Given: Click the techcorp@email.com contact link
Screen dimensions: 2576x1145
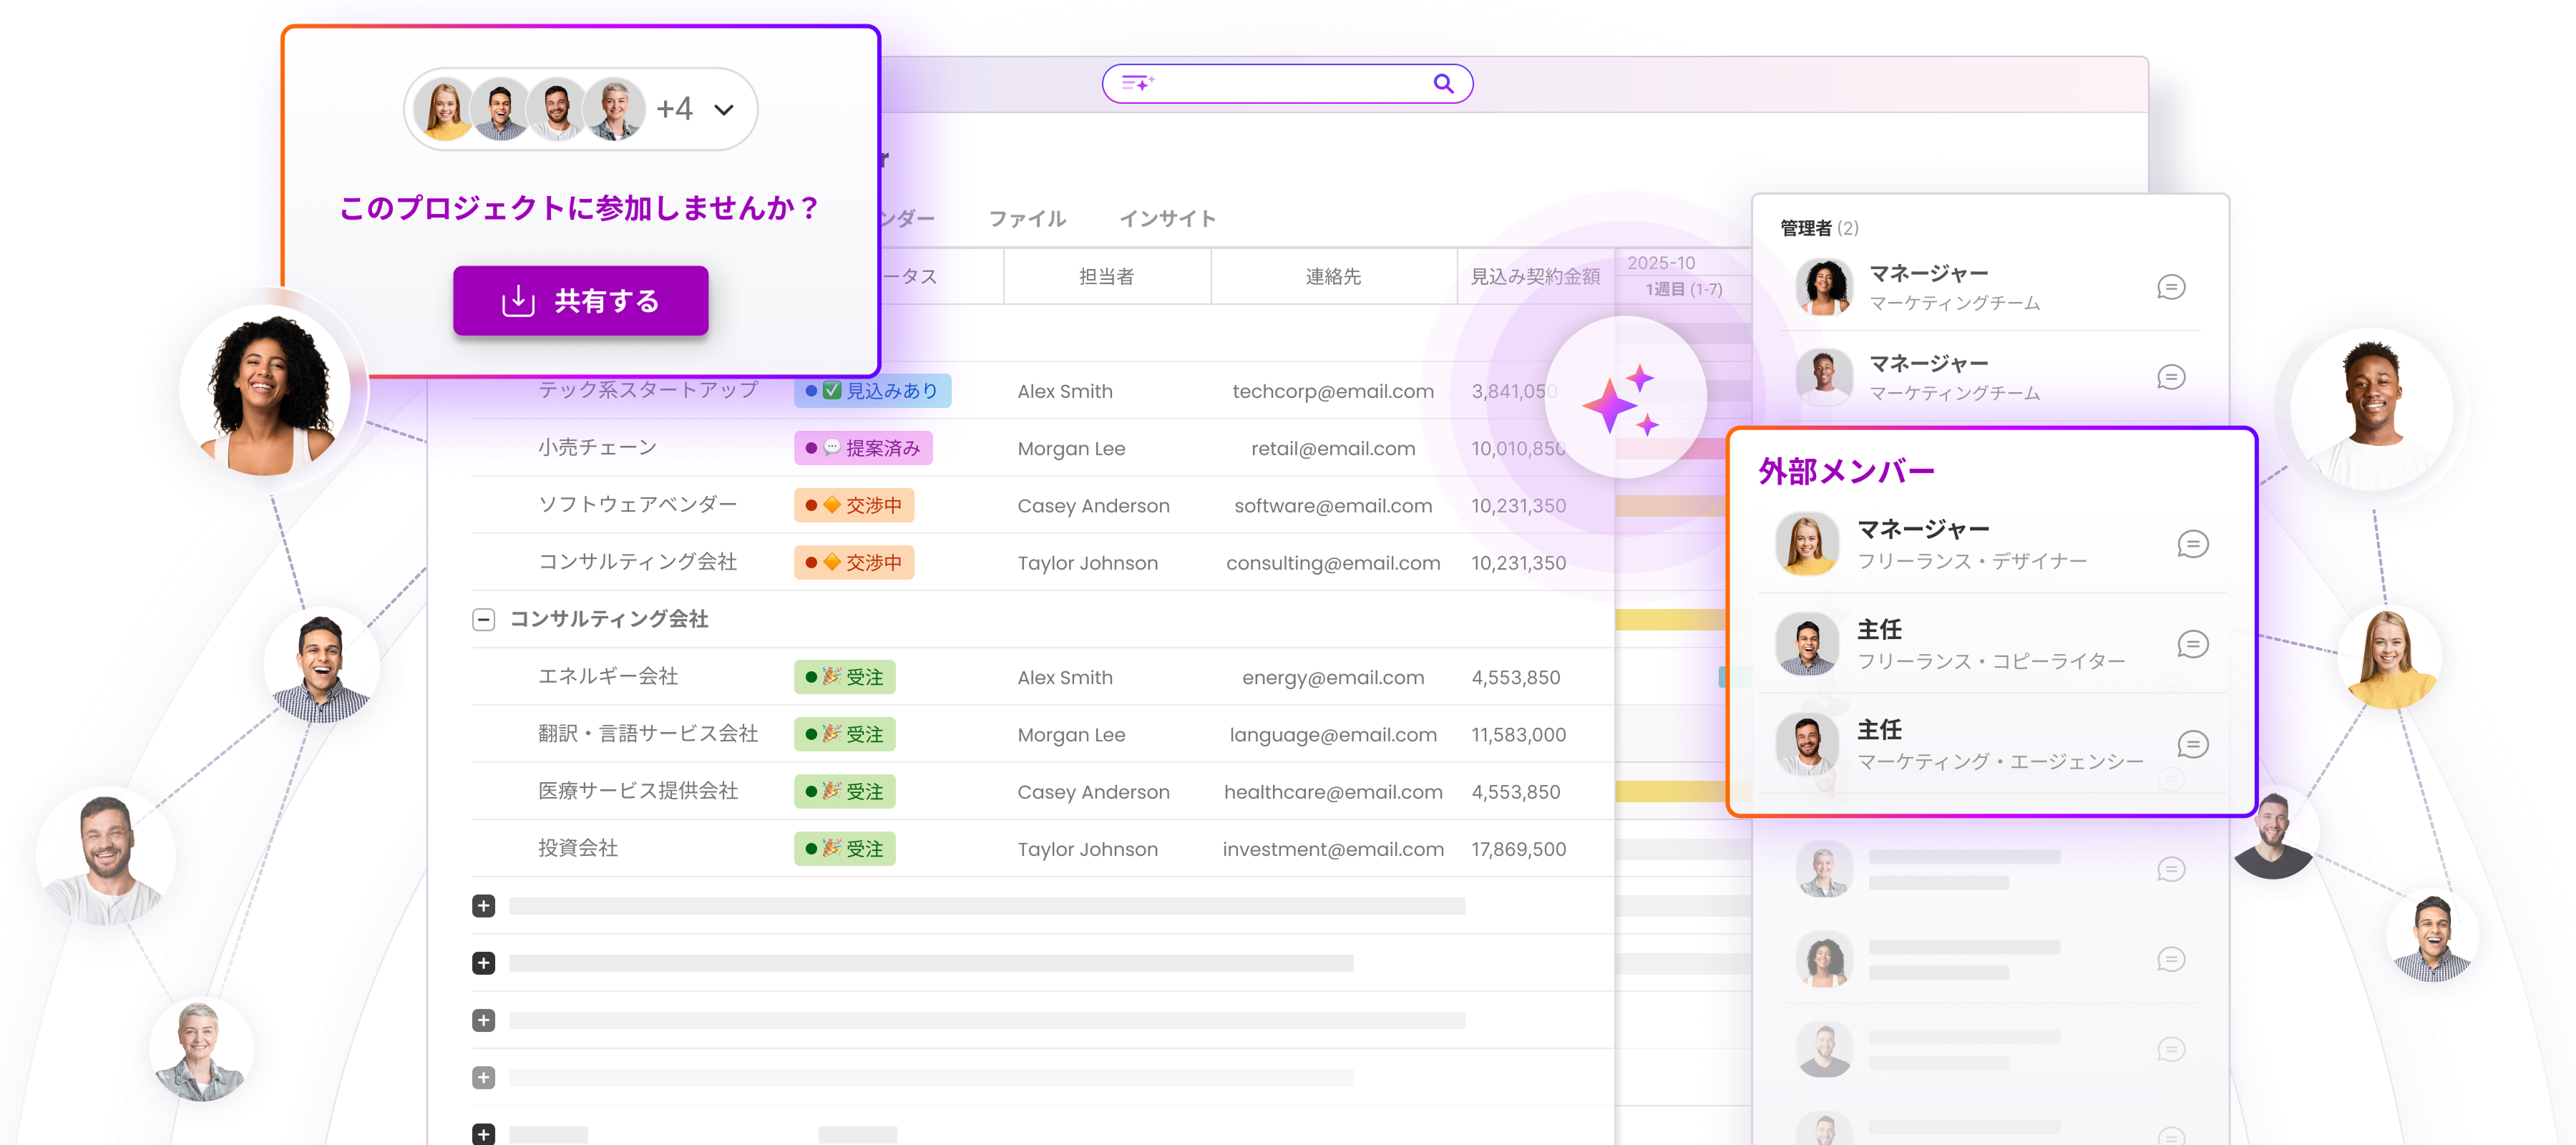Looking at the screenshot, I should coord(1332,392).
